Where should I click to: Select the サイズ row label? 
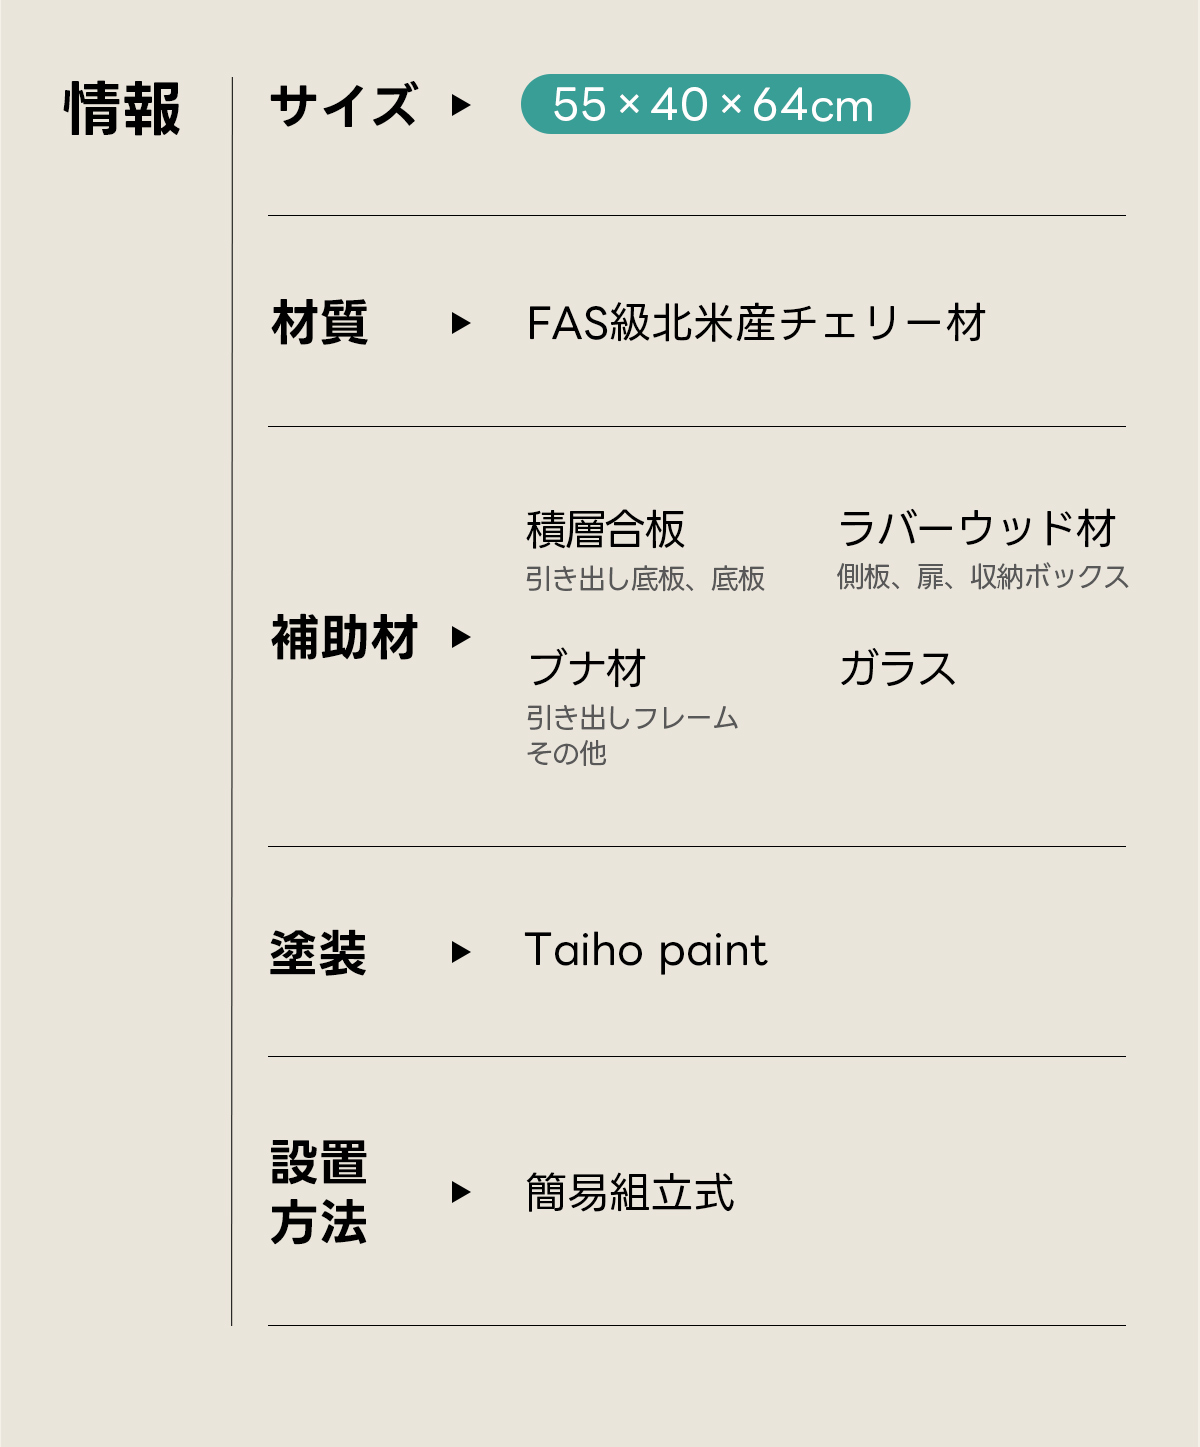coord(343,106)
